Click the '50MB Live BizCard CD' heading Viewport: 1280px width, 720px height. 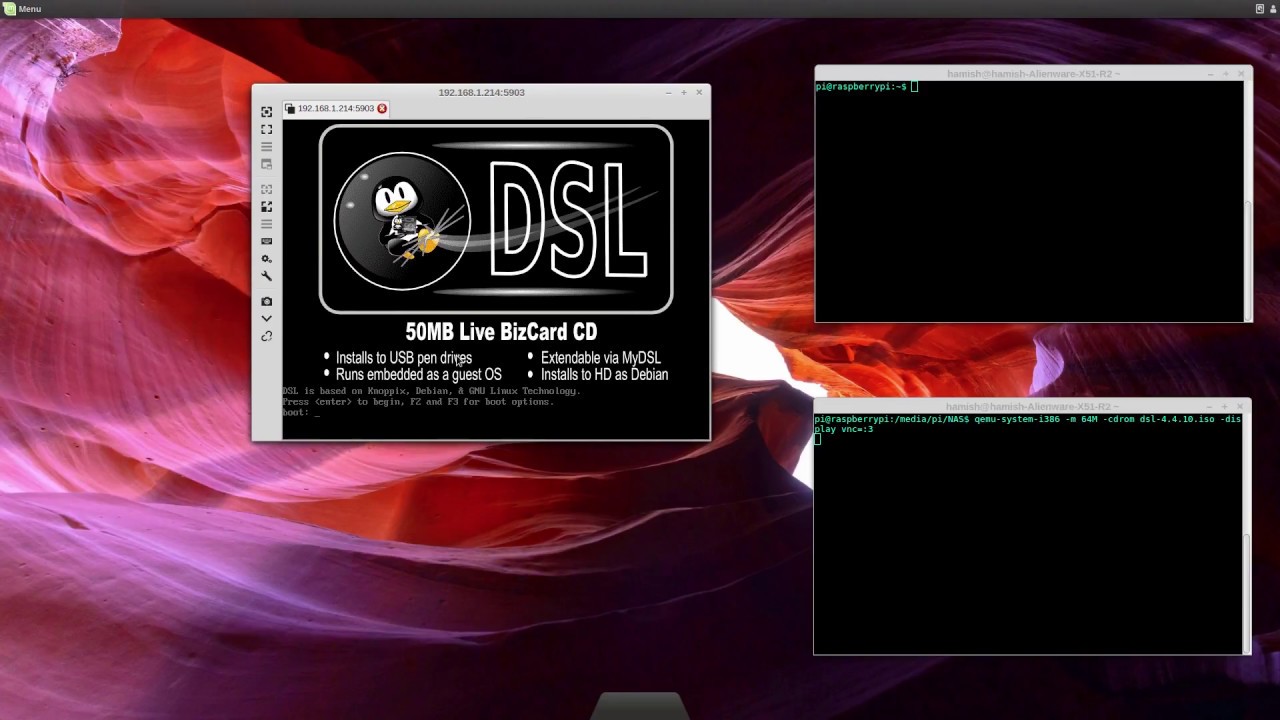click(x=501, y=332)
